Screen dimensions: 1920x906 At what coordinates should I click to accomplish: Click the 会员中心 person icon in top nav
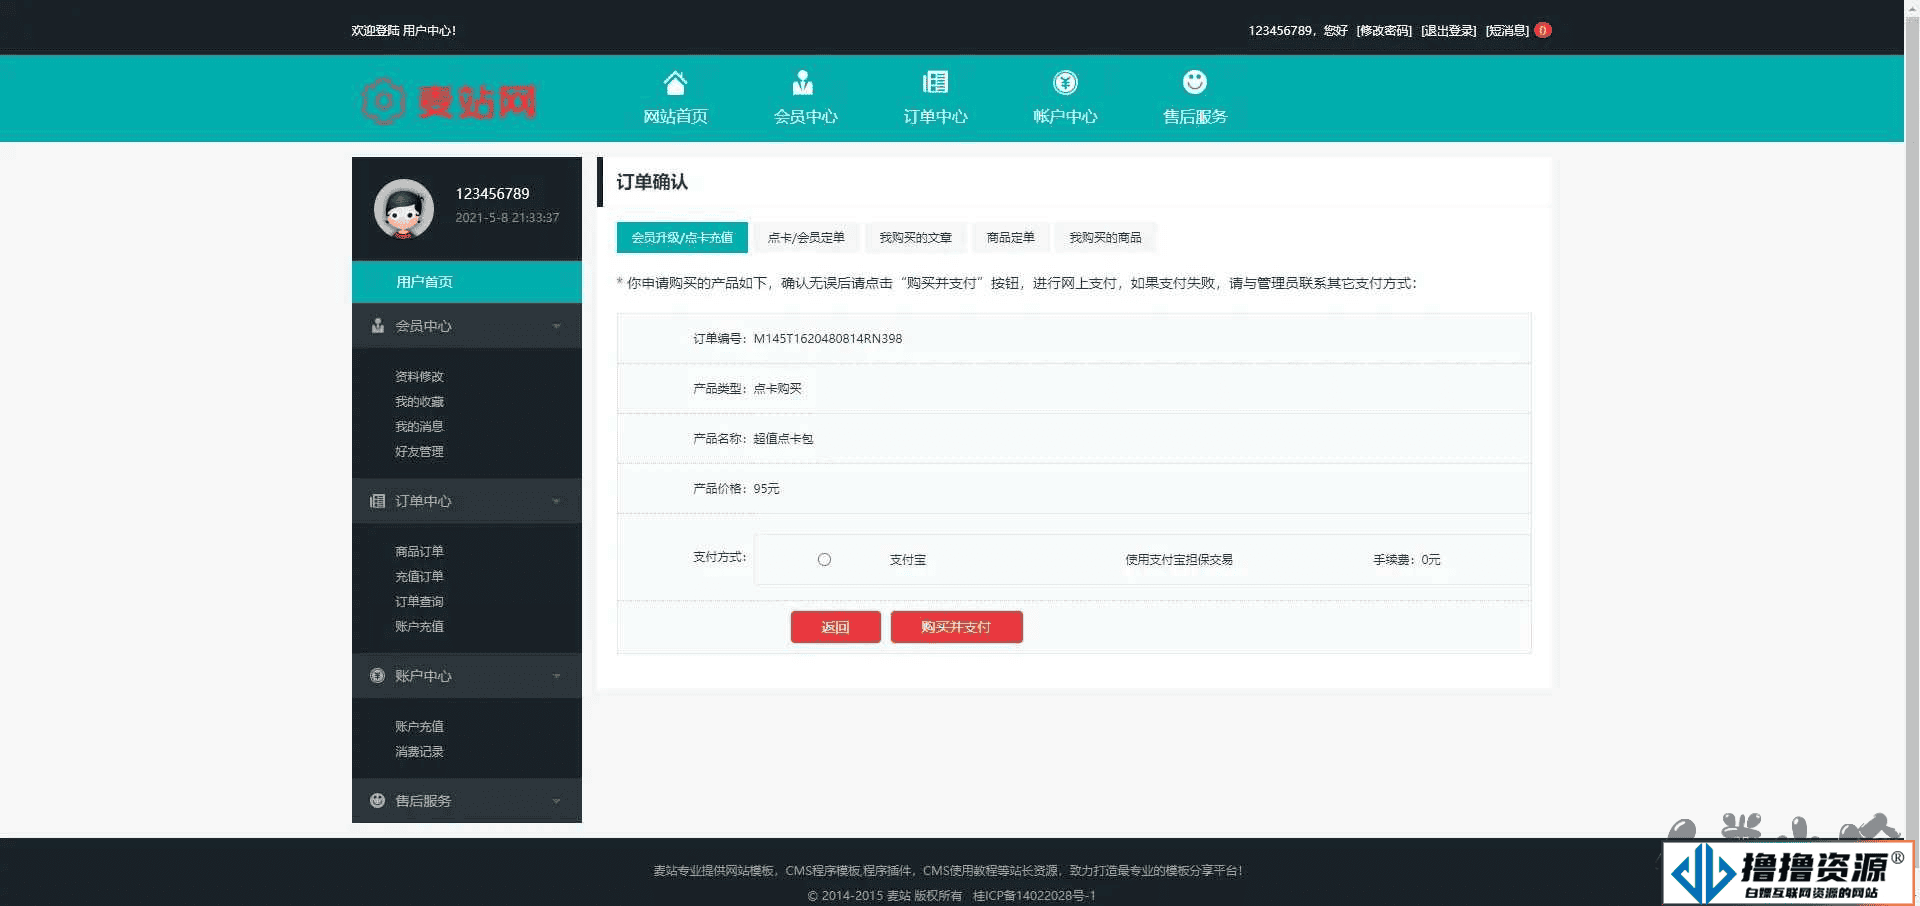click(x=802, y=82)
